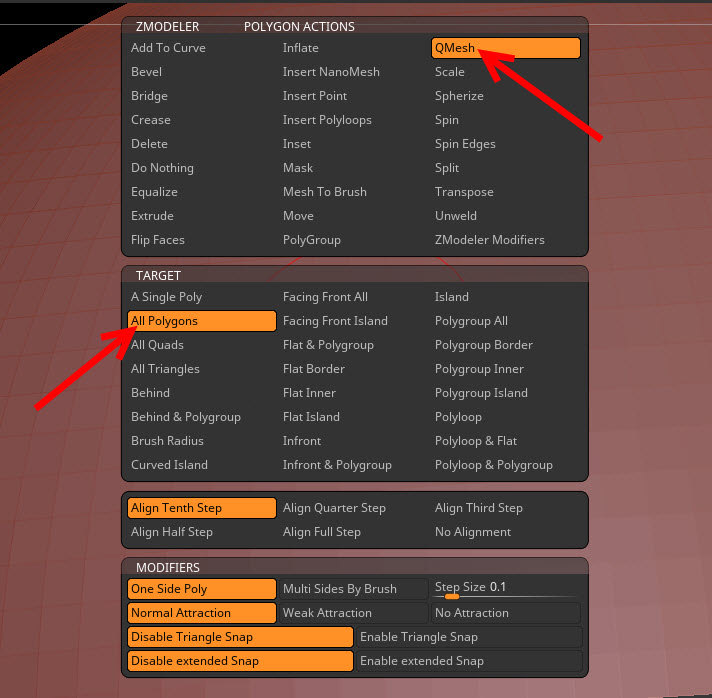Click Enable extended Snap

point(469,661)
